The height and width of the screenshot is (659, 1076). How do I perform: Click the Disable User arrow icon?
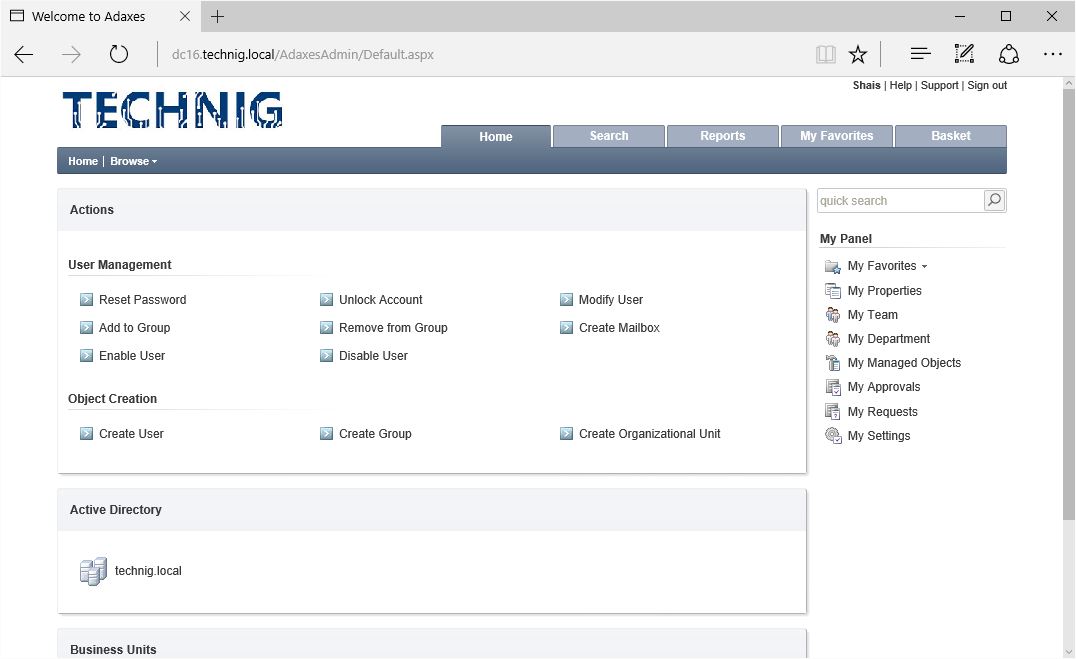327,356
